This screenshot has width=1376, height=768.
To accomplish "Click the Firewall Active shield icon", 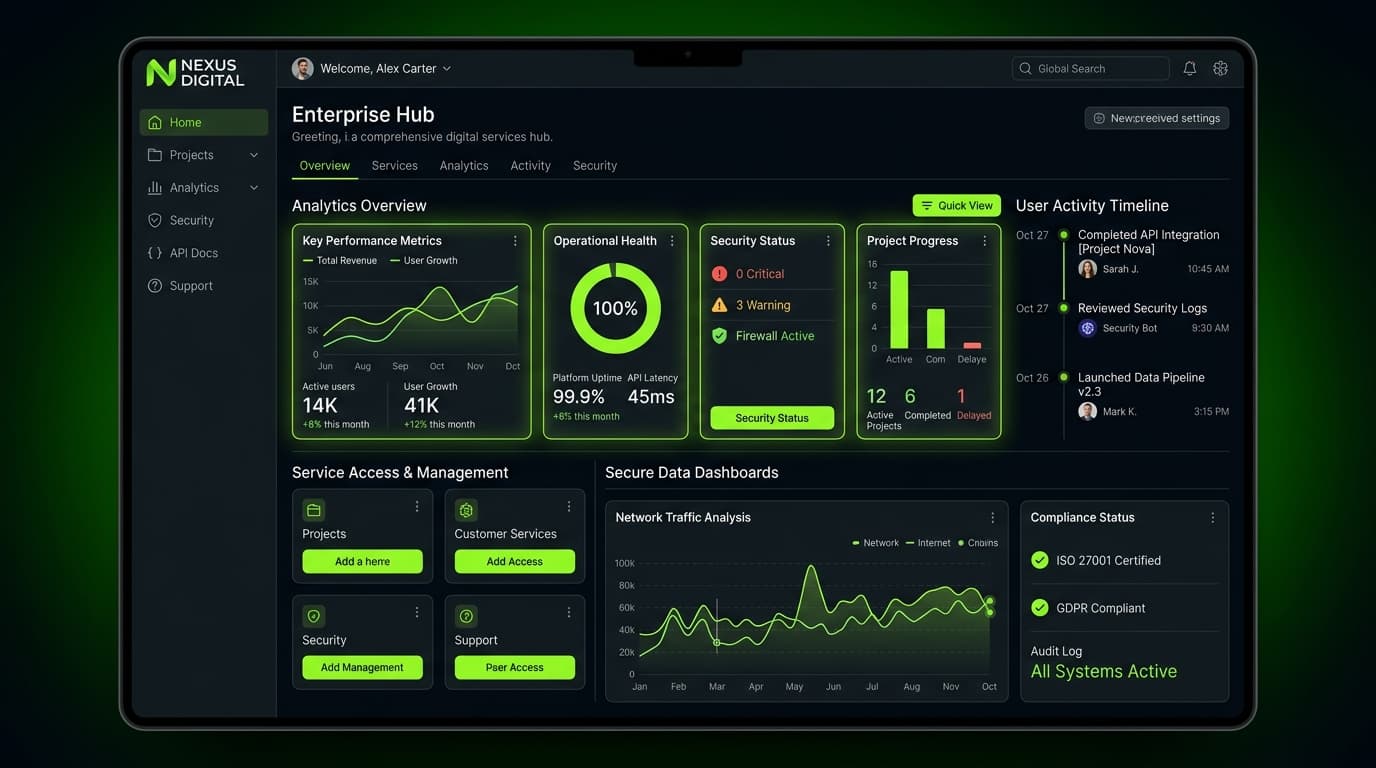I will [x=719, y=336].
